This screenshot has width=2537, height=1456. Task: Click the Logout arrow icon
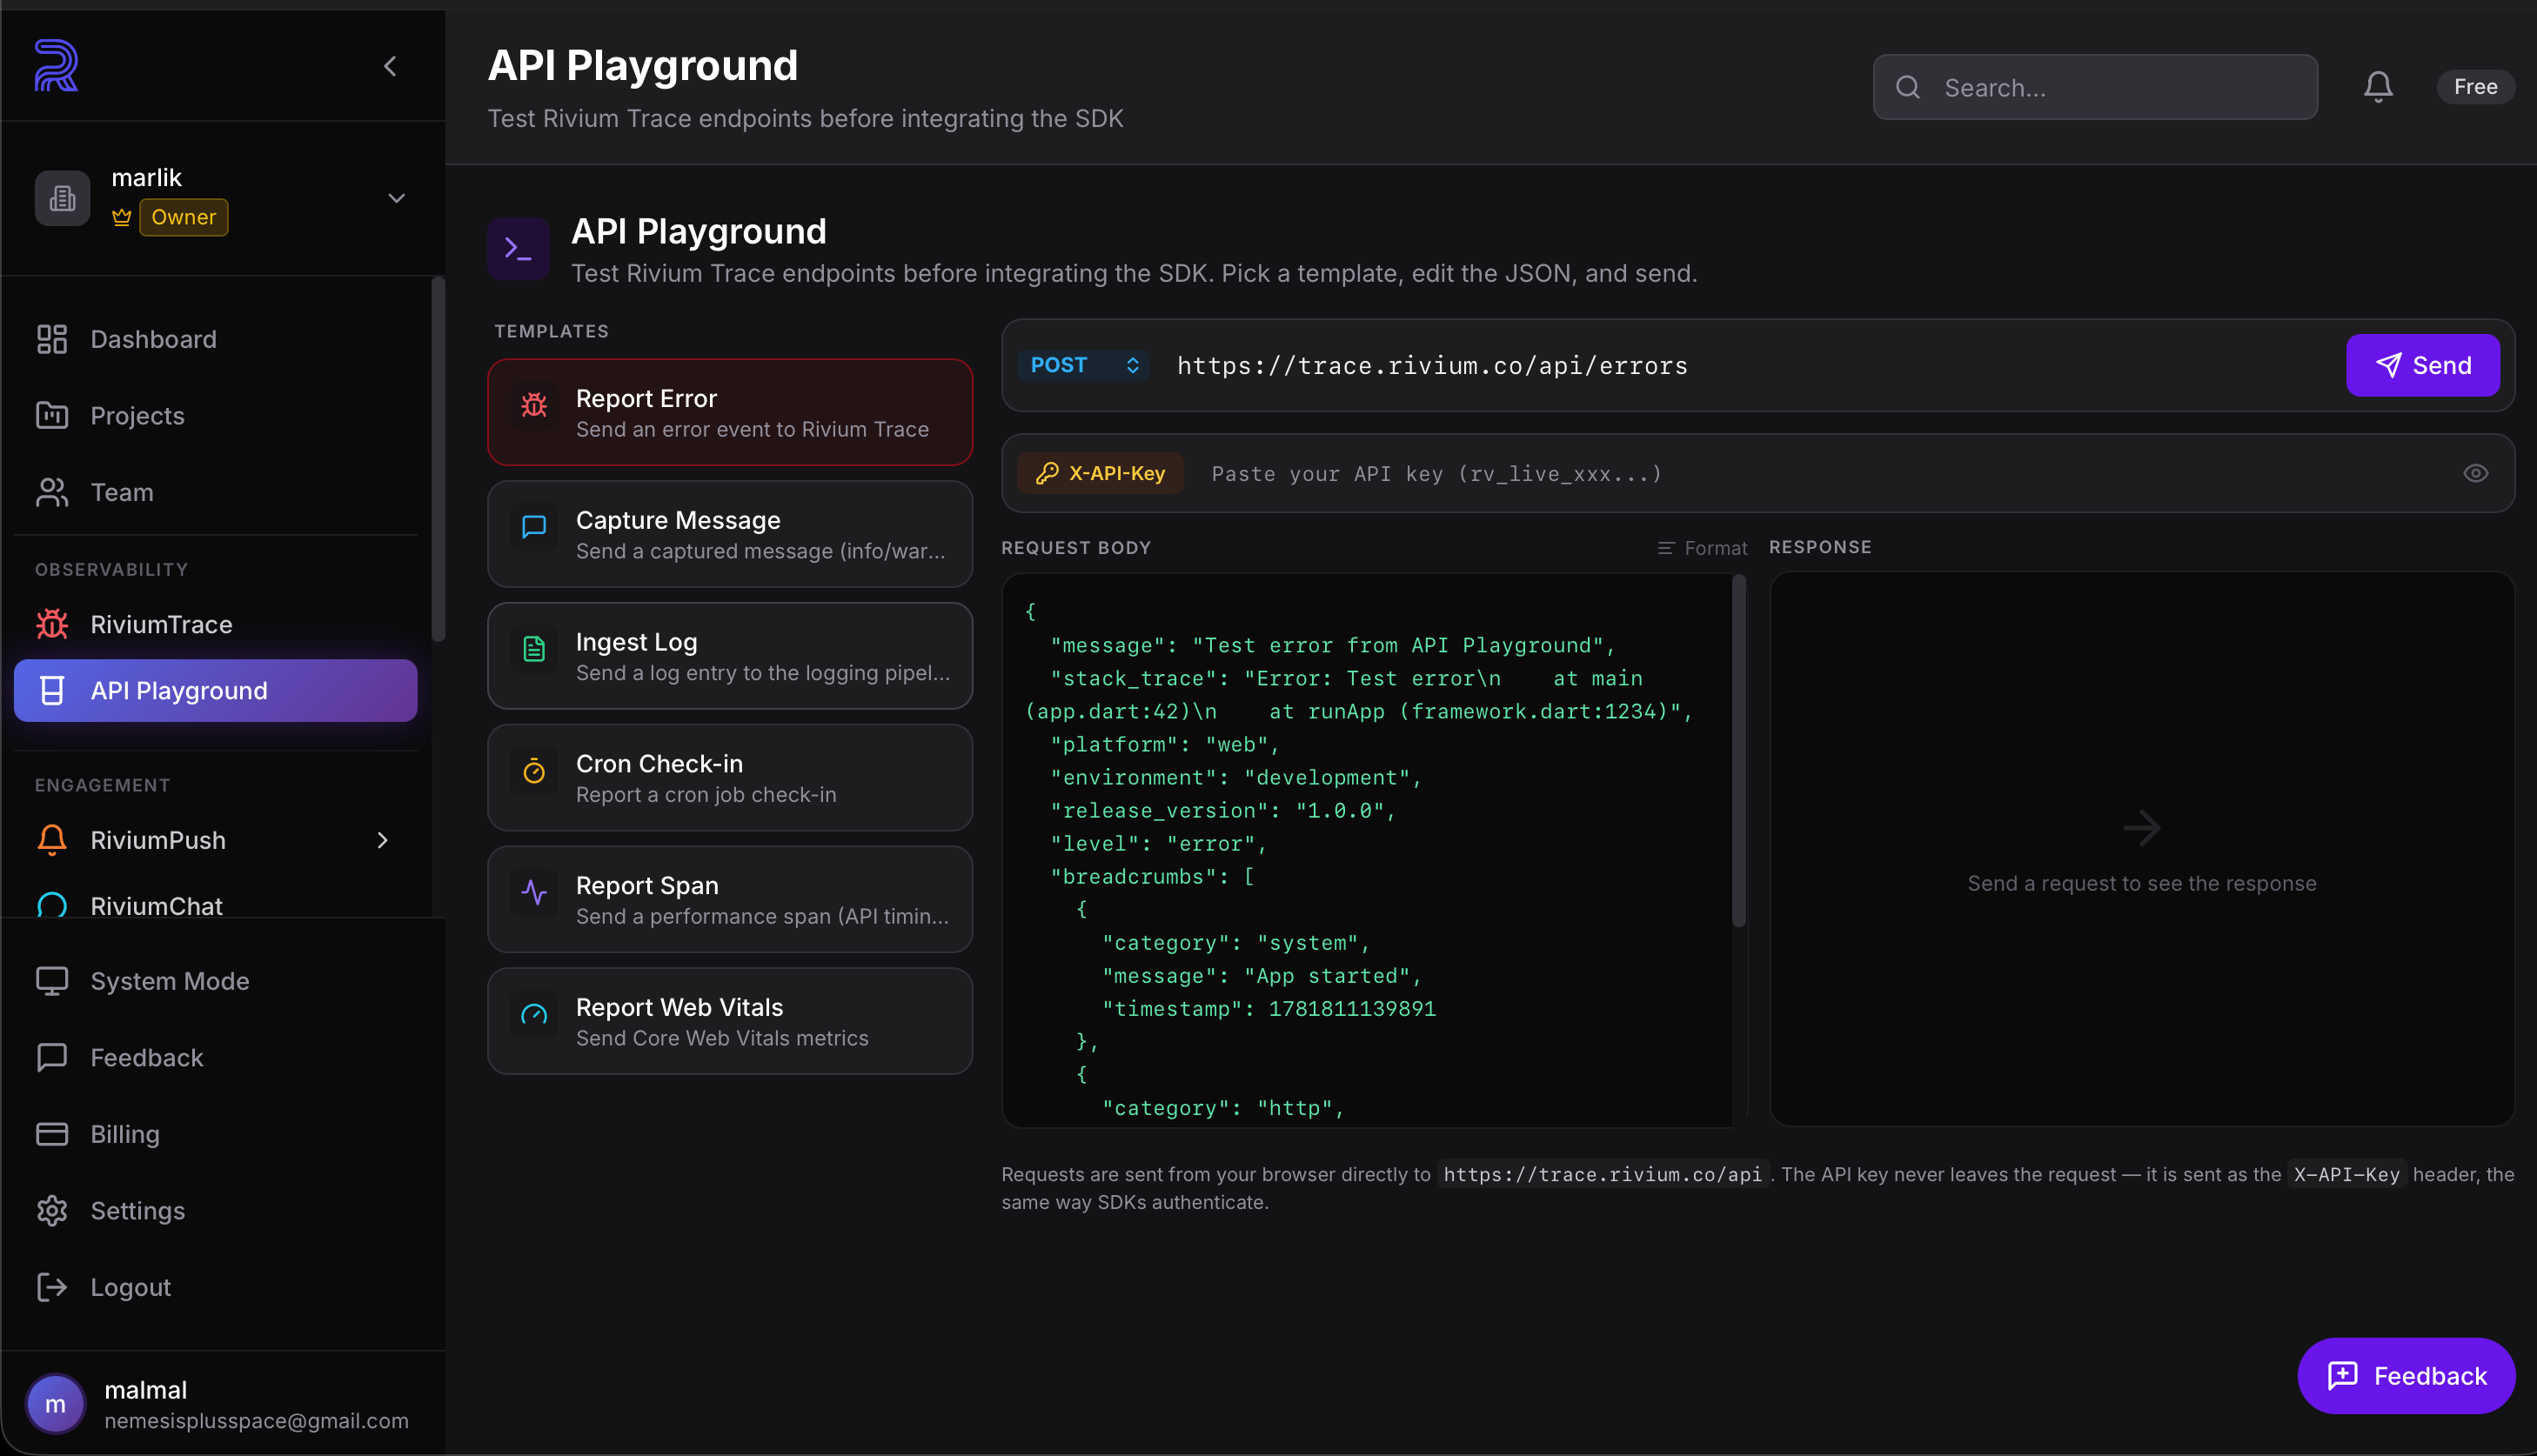coord(52,1287)
